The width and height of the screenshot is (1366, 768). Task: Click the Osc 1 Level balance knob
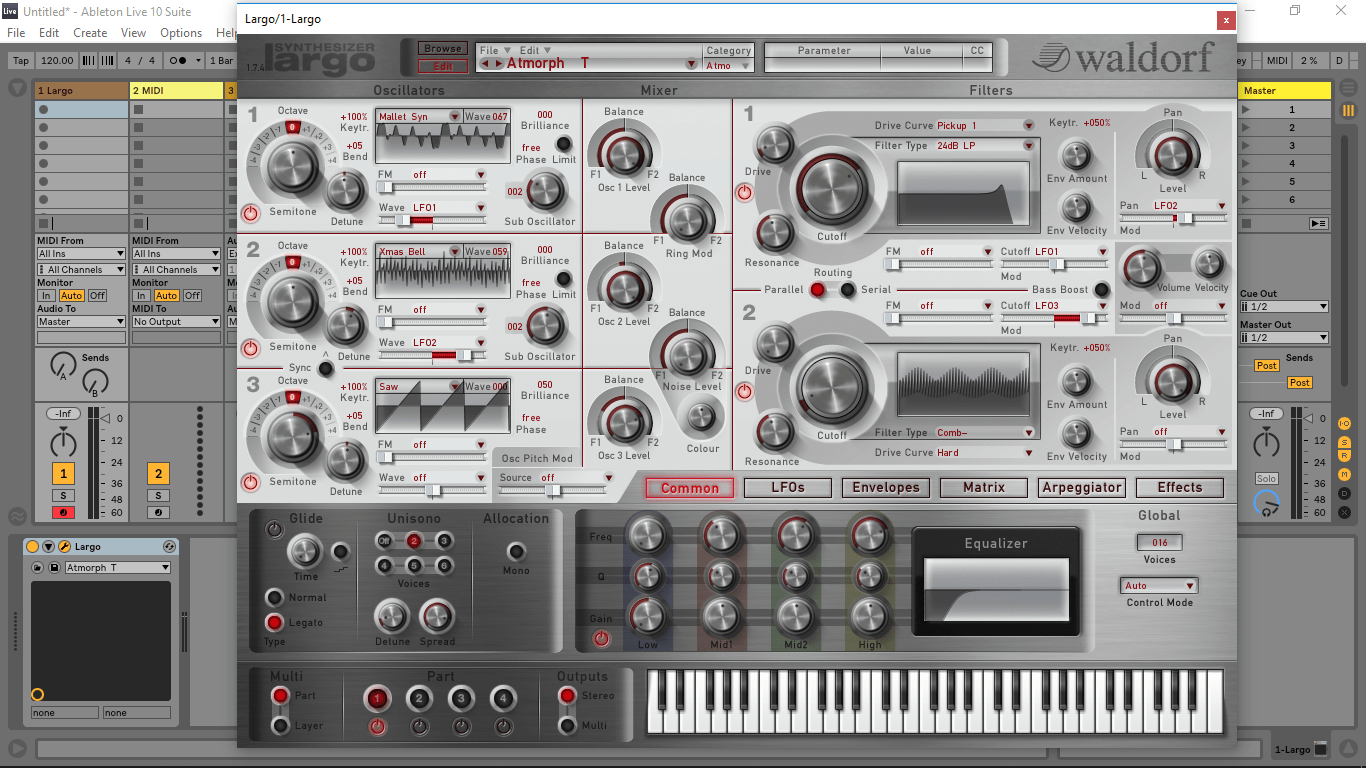[x=624, y=154]
